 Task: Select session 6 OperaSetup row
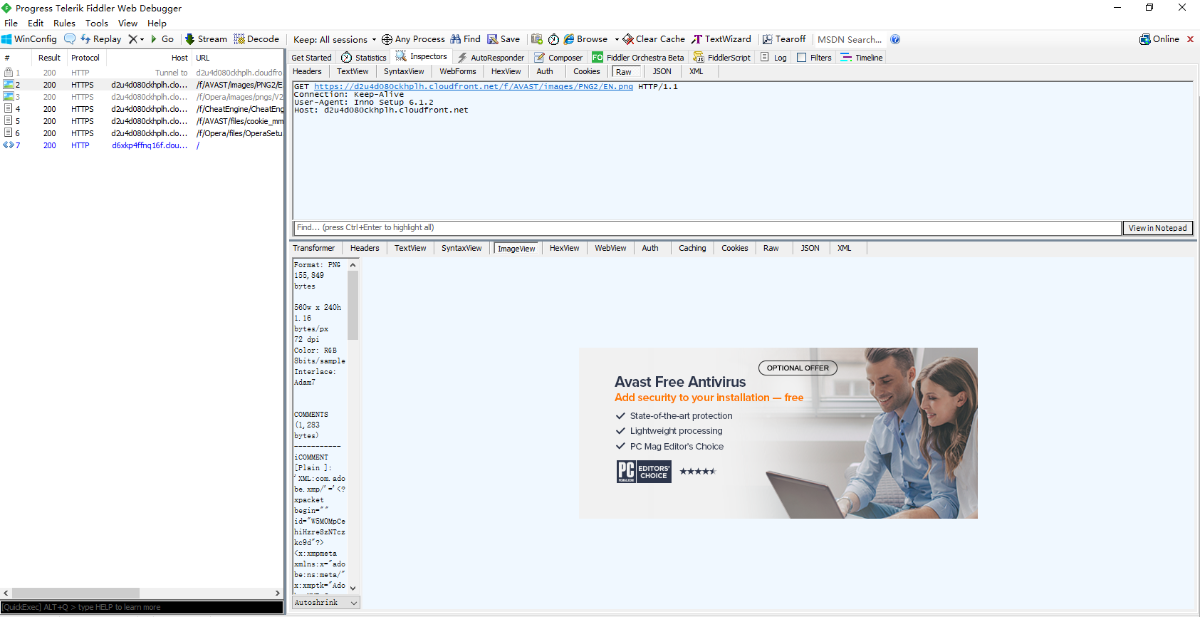point(142,133)
